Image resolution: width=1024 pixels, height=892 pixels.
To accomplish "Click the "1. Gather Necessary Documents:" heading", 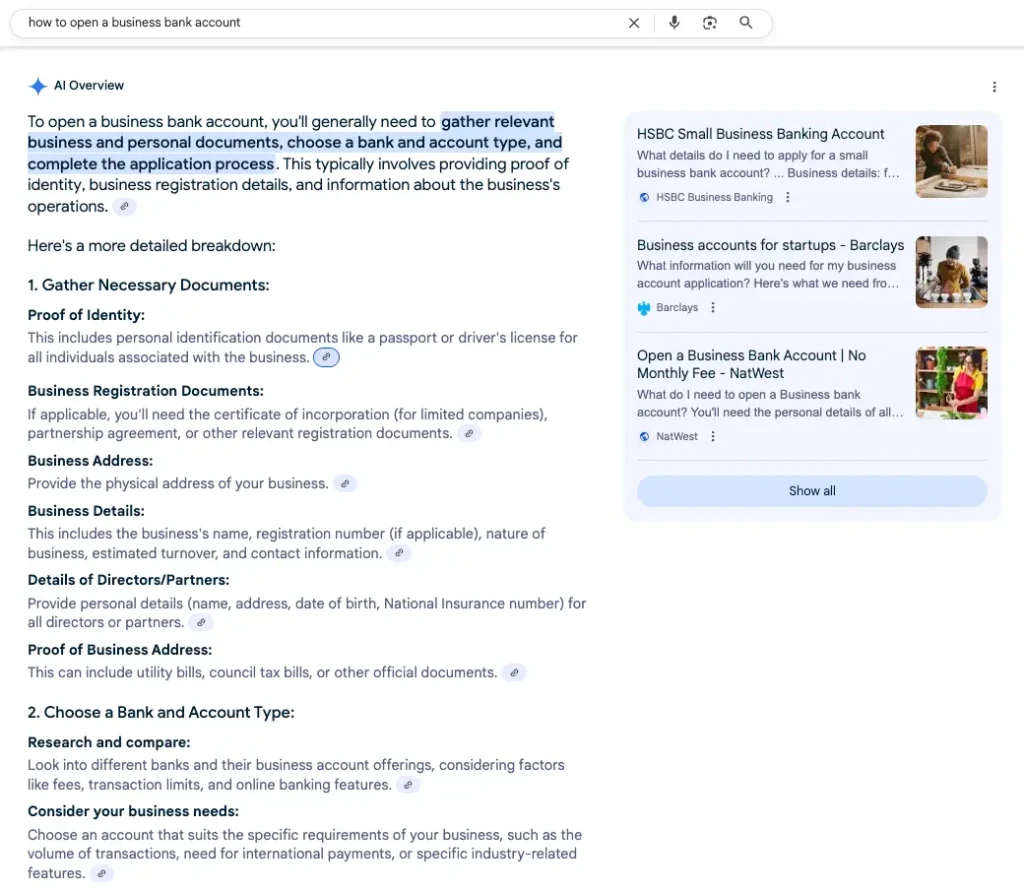I will click(x=148, y=285).
